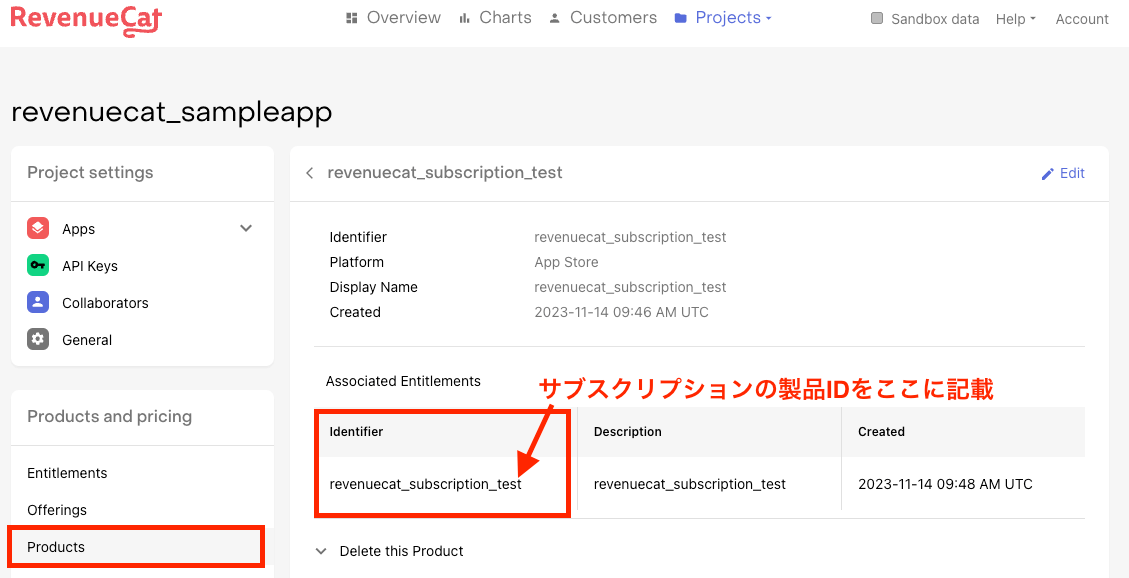Click the entitlement created date 09:48 AM
Image resolution: width=1129 pixels, height=578 pixels.
pos(945,484)
